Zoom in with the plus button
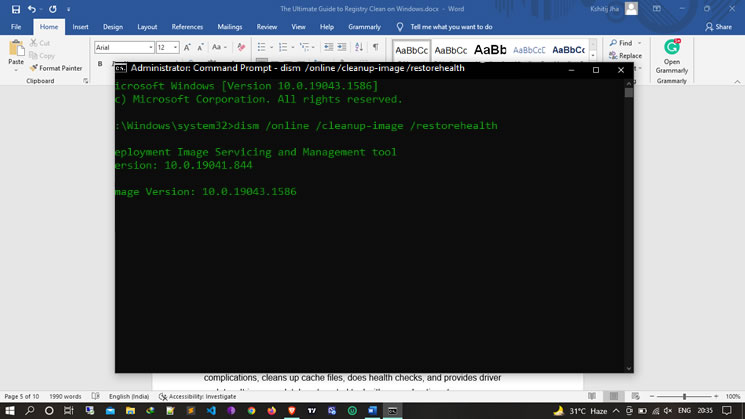745x419 pixels. (716, 396)
